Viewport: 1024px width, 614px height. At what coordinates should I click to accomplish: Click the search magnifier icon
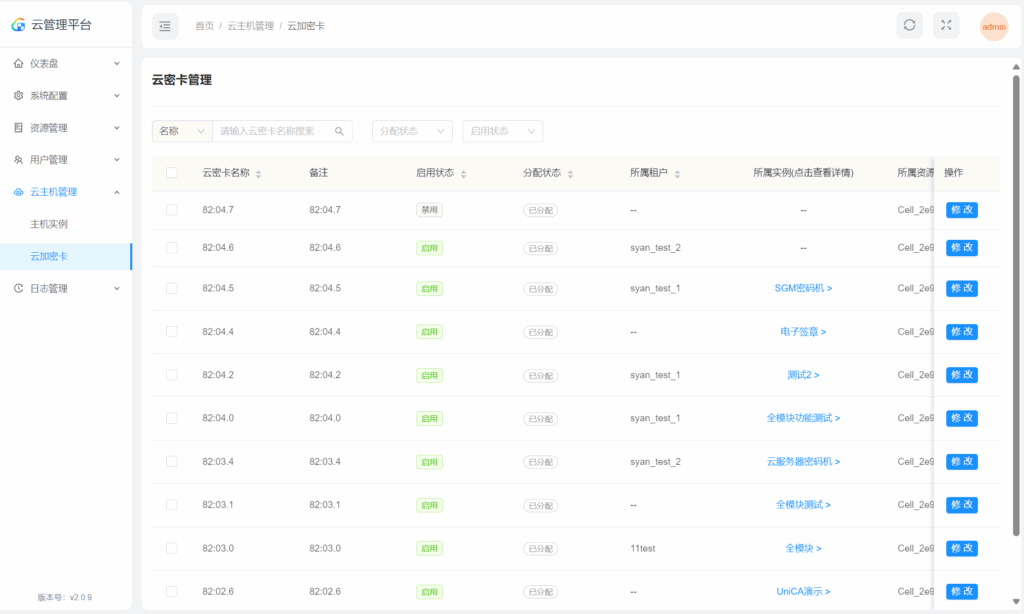[340, 131]
